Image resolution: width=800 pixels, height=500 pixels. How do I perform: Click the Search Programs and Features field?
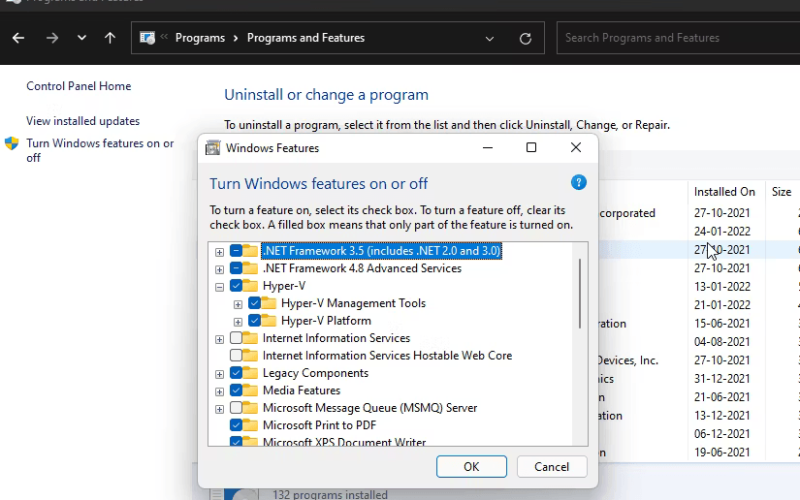click(x=678, y=38)
